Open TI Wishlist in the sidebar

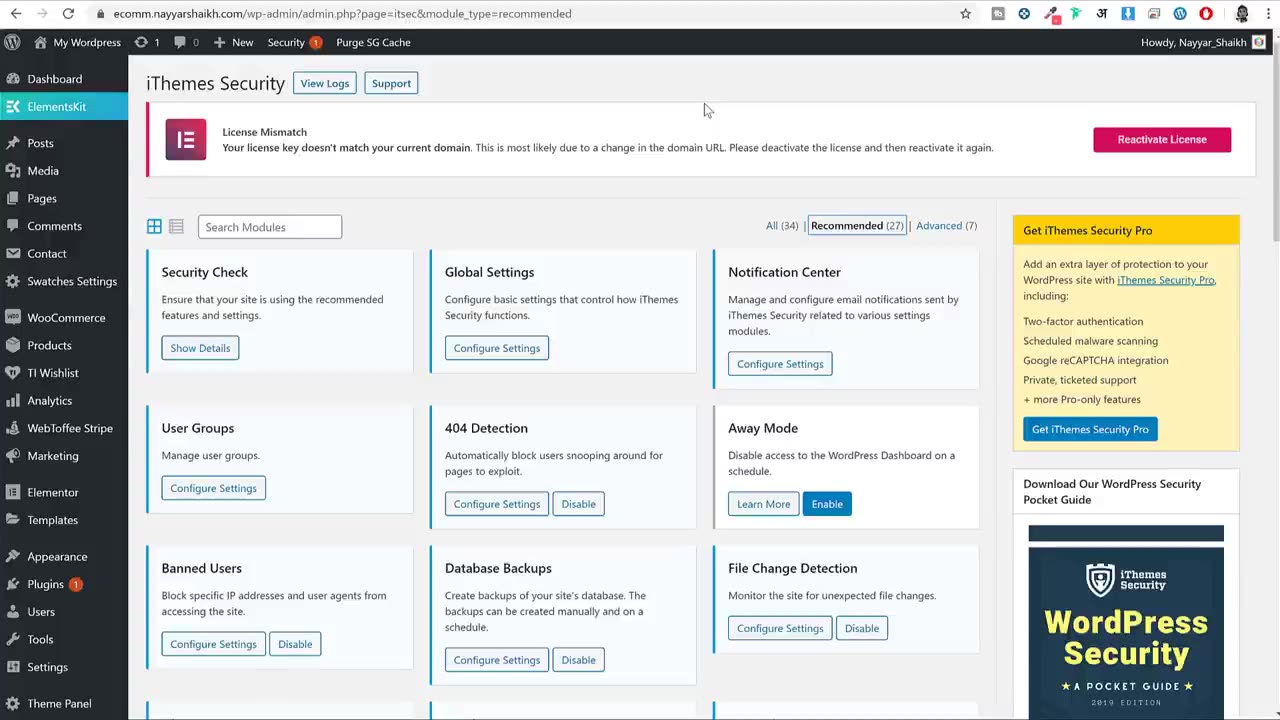click(x=64, y=373)
